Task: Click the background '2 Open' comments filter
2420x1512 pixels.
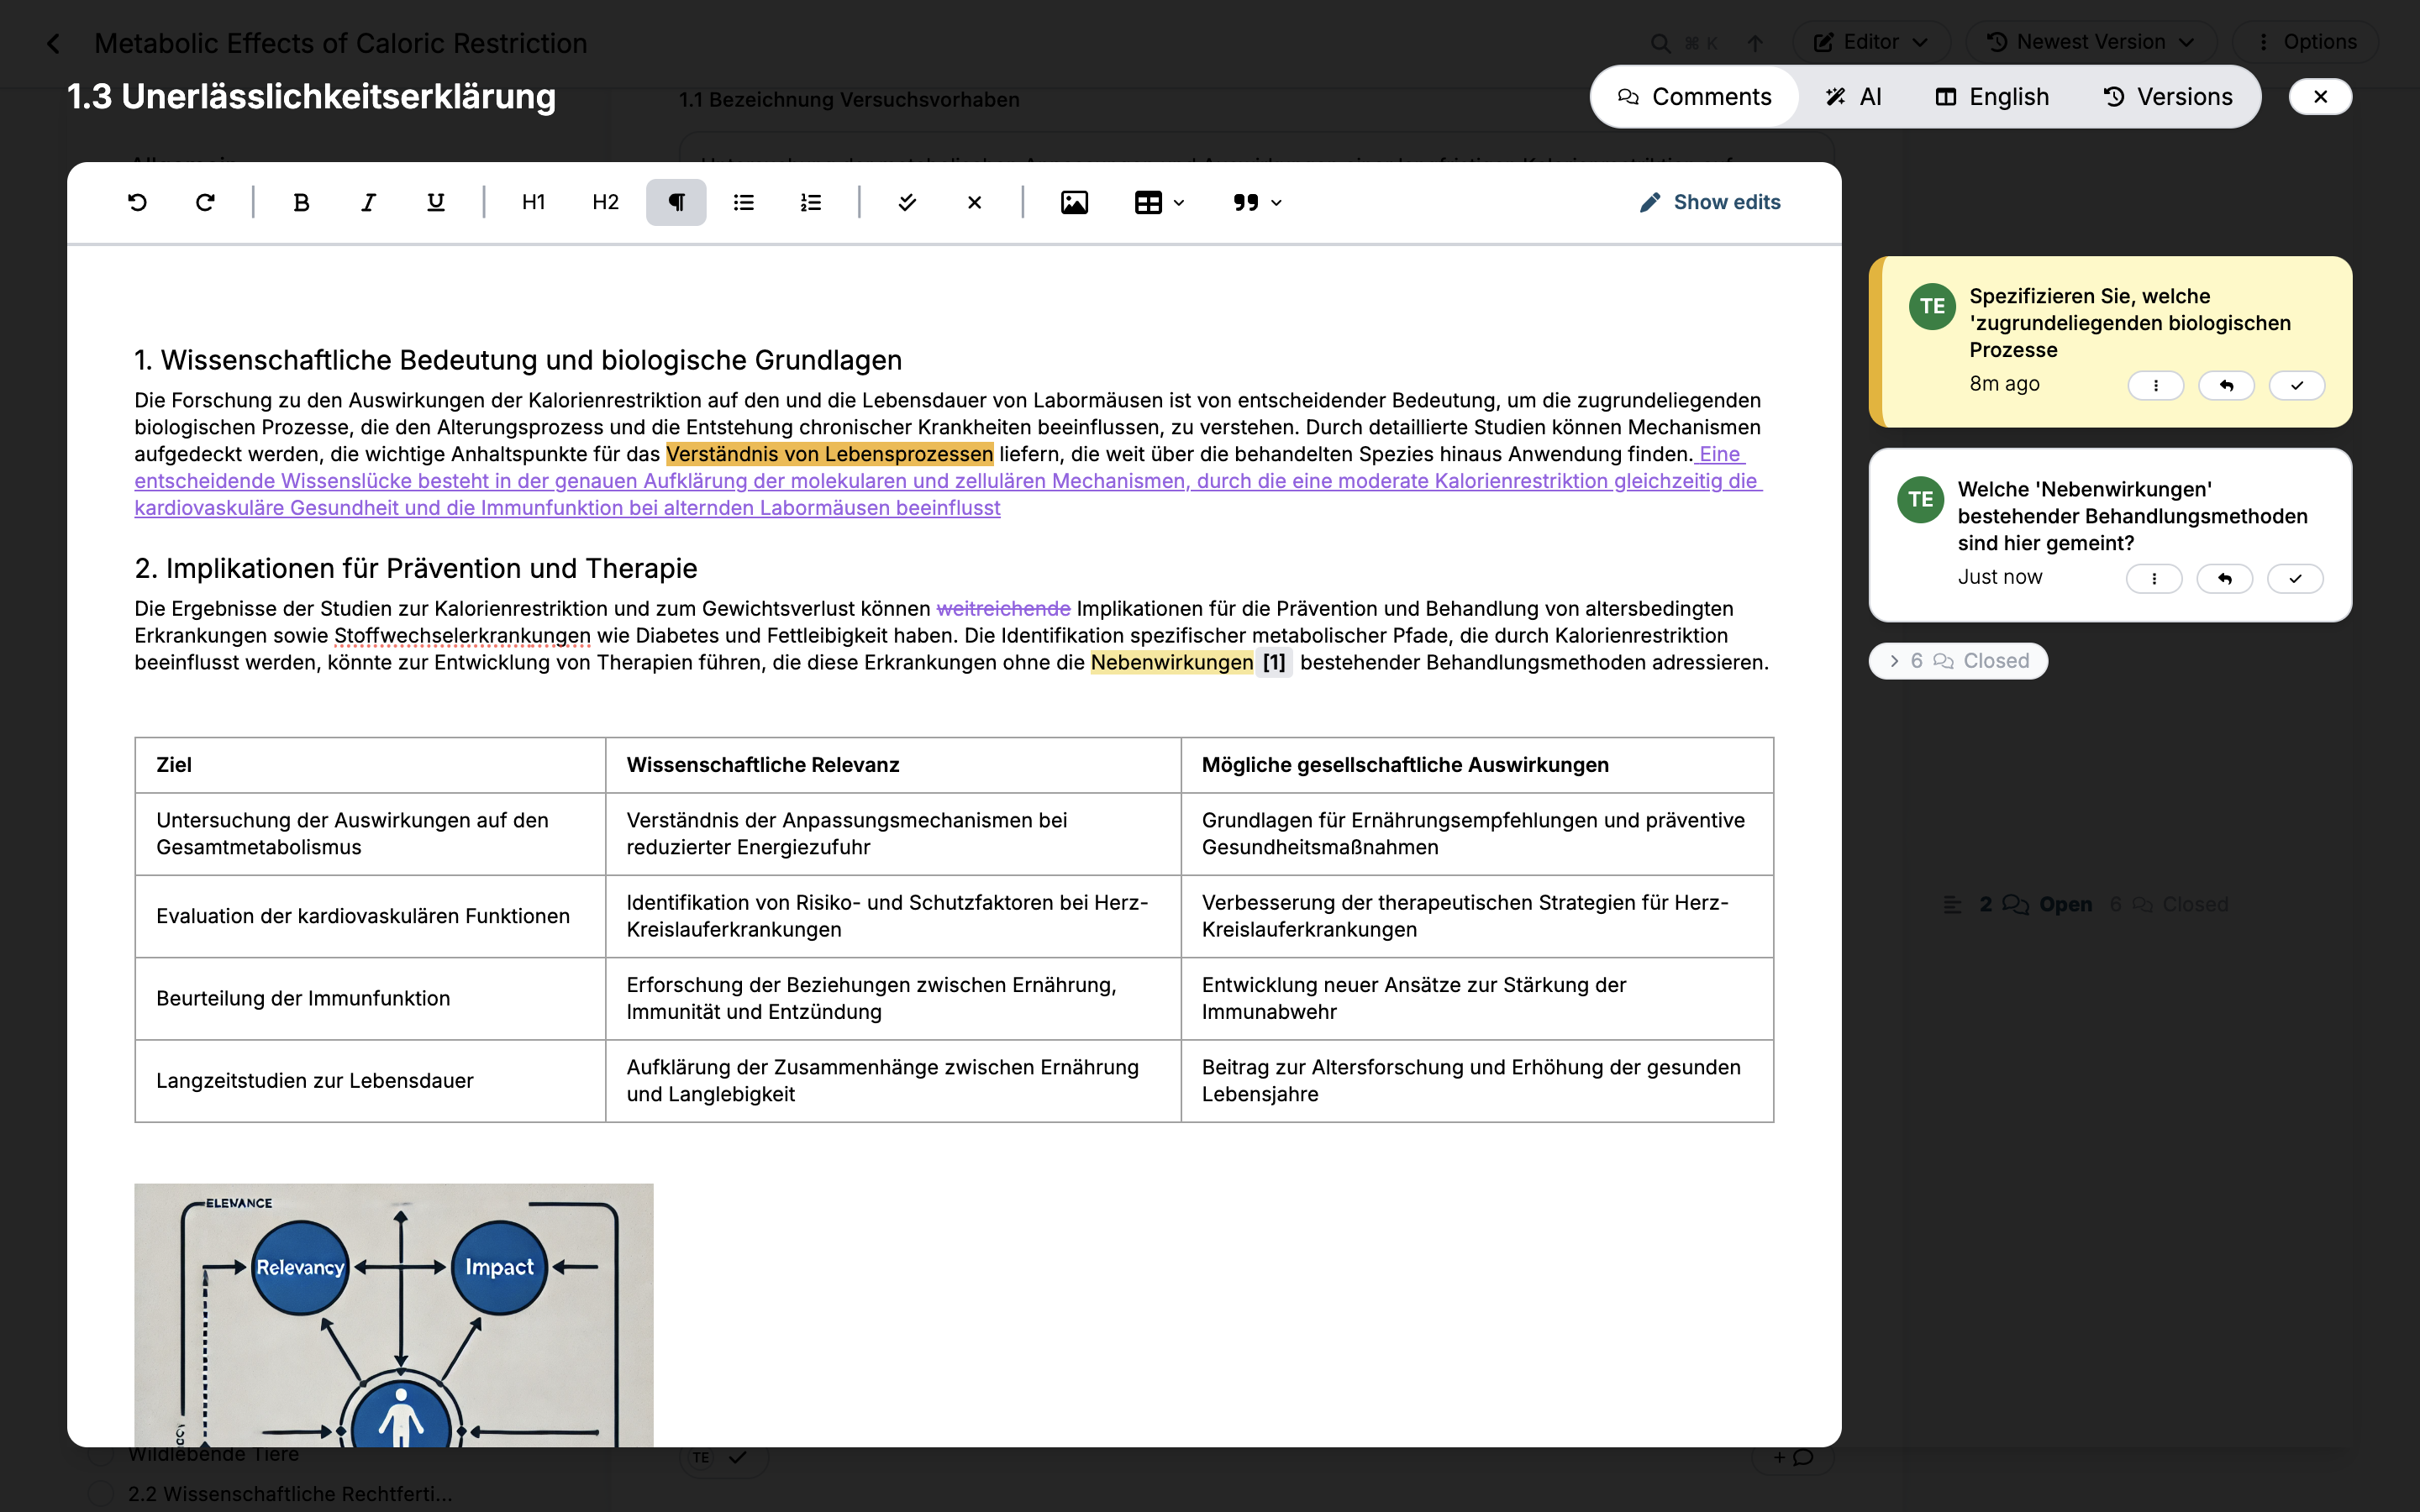Action: [x=2035, y=904]
